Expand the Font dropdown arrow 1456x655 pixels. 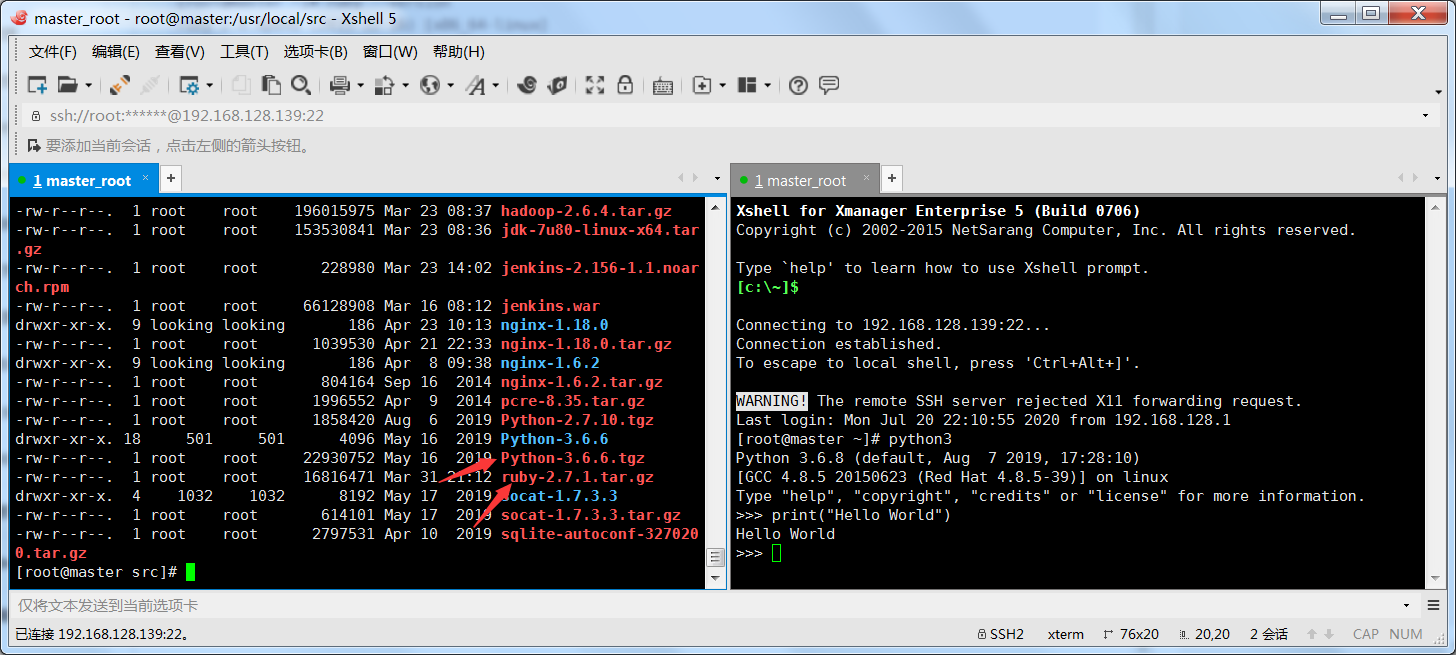(495, 86)
